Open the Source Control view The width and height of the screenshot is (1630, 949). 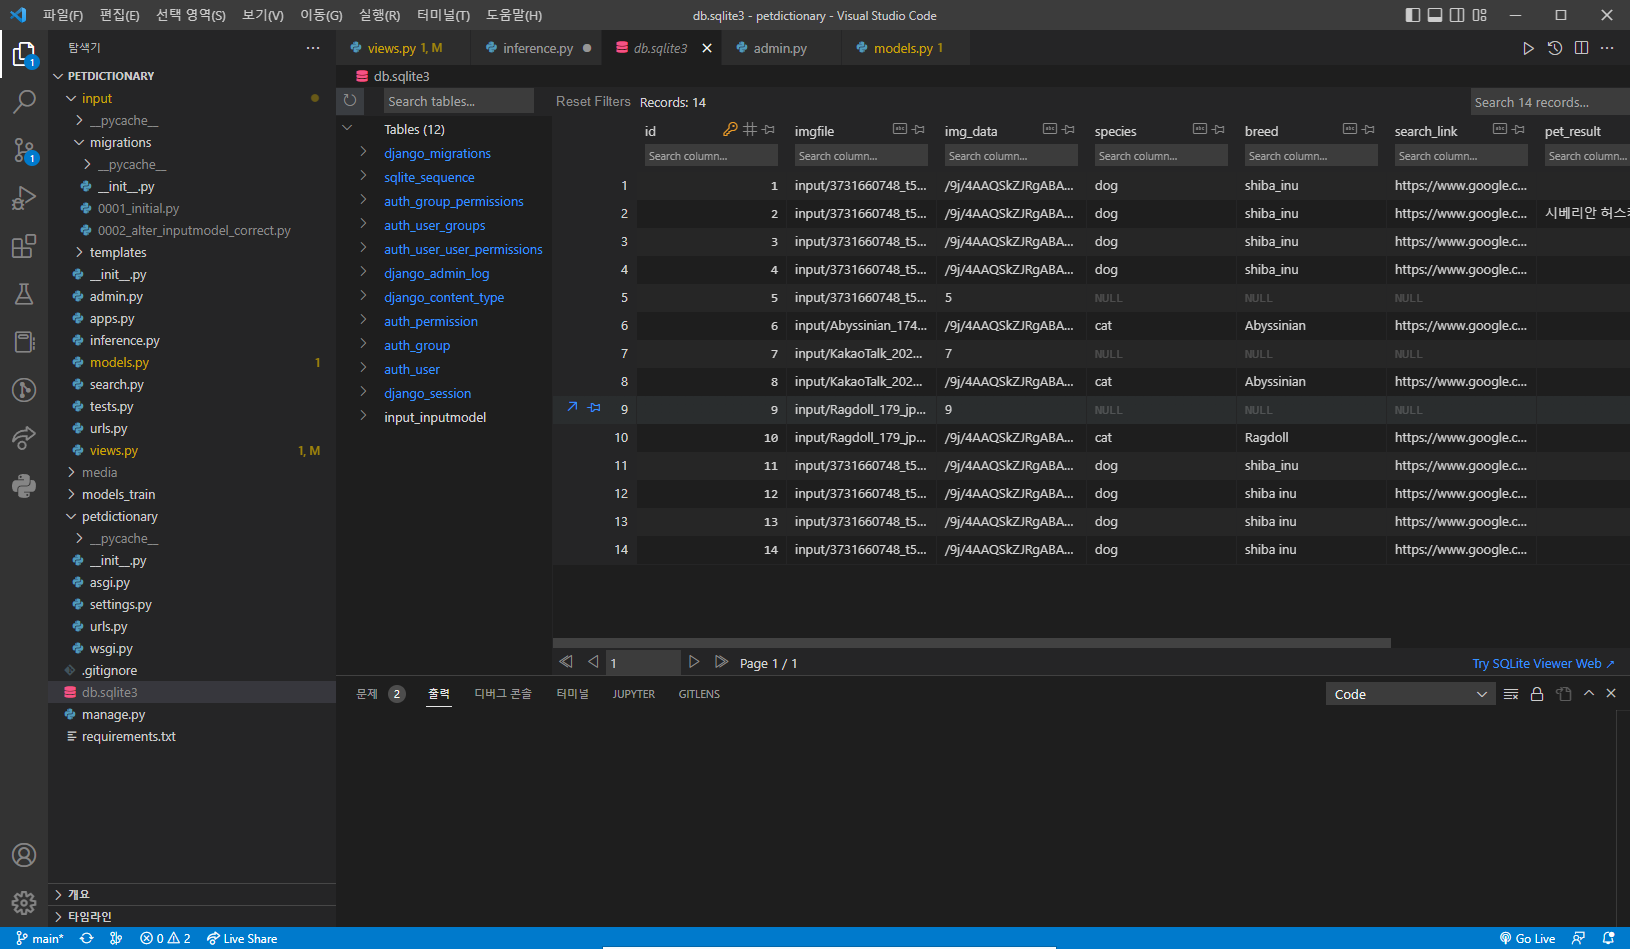point(24,150)
